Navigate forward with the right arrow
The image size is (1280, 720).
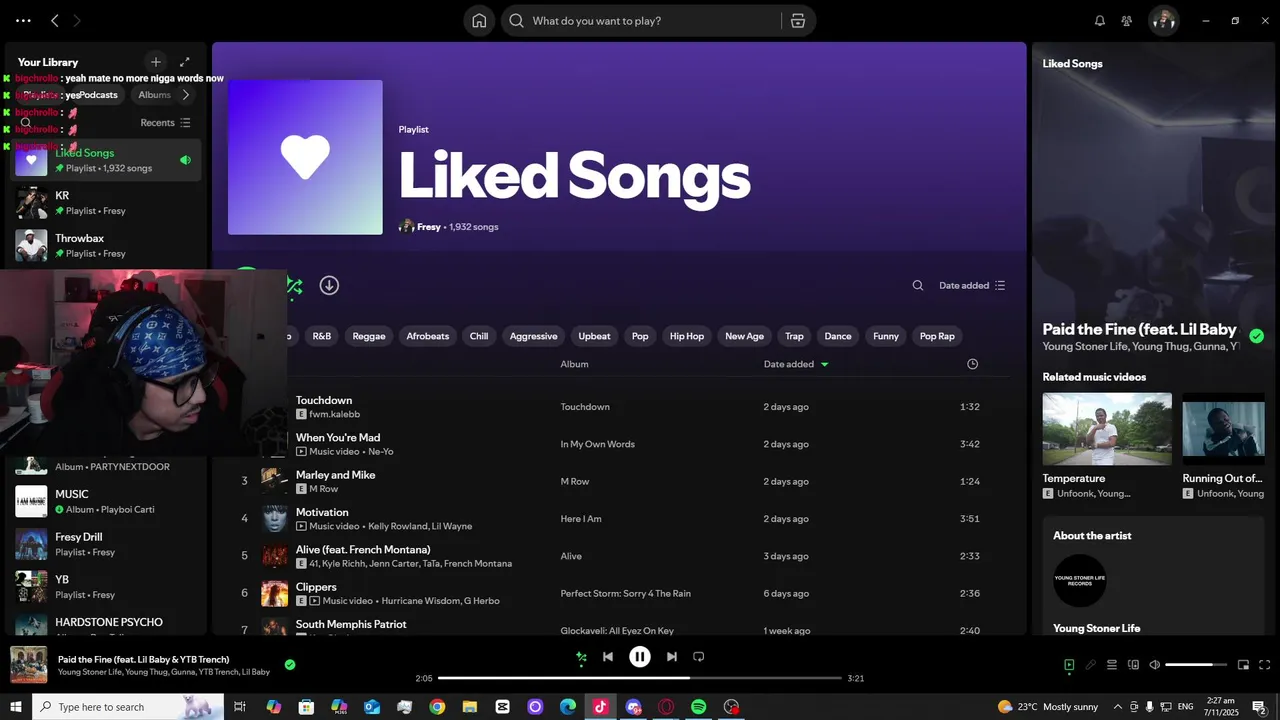pyautogui.click(x=77, y=20)
